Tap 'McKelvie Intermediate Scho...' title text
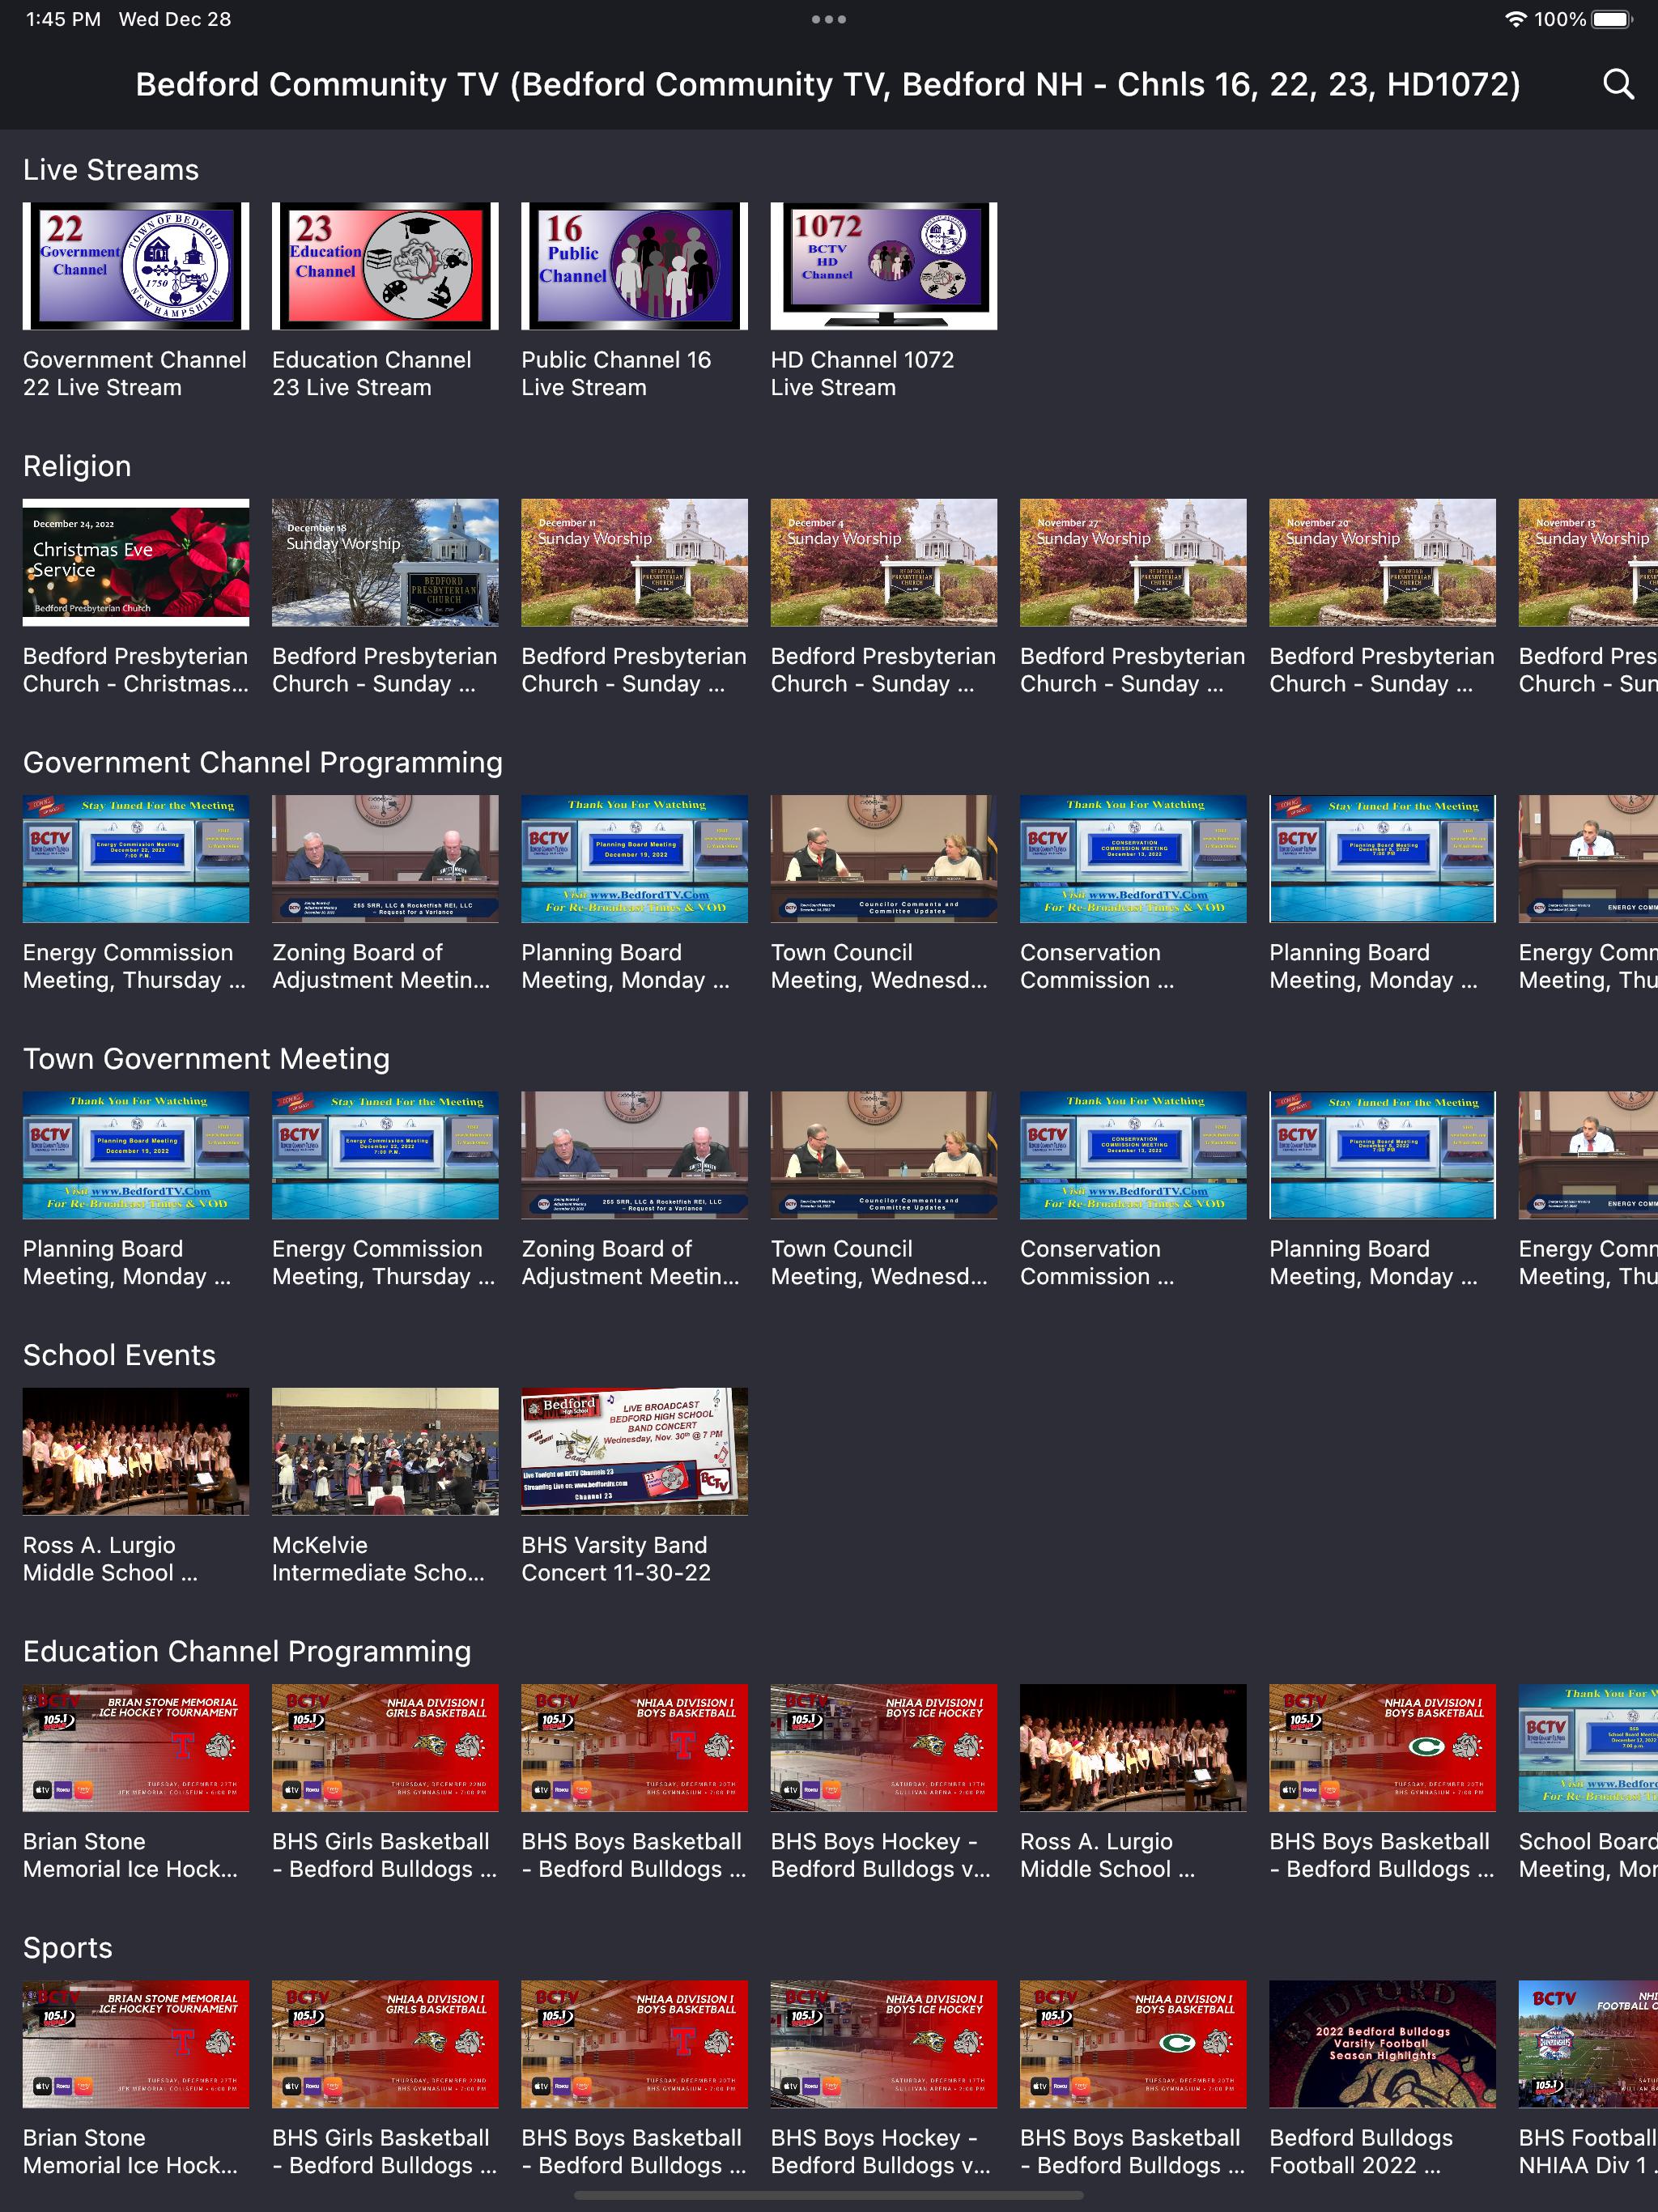The height and width of the screenshot is (2212, 1658). click(378, 1559)
